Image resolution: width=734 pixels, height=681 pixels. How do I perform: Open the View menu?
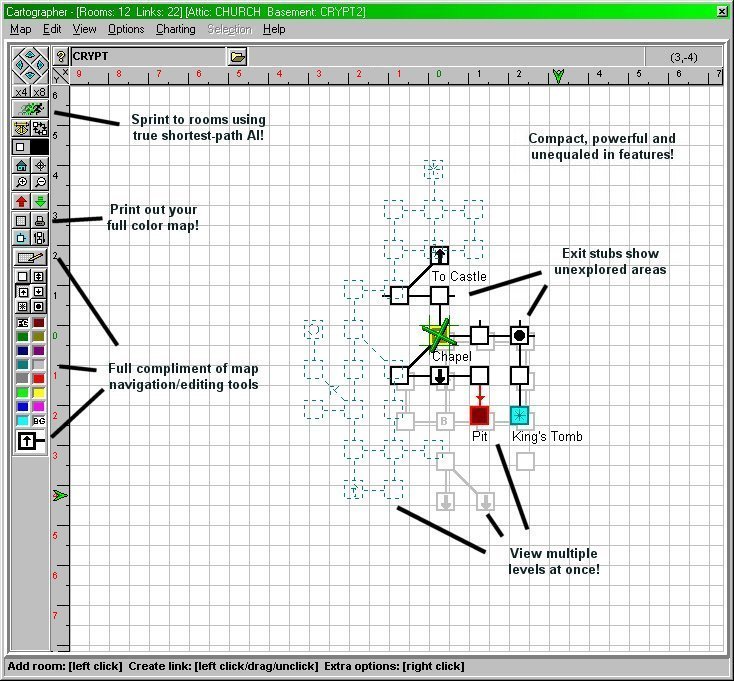[x=84, y=29]
